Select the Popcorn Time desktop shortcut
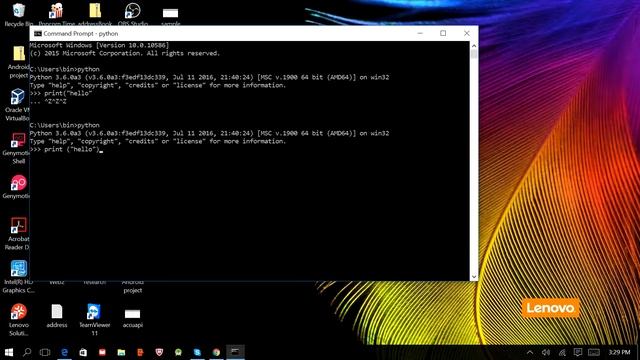The width and height of the screenshot is (640, 360). point(56,14)
